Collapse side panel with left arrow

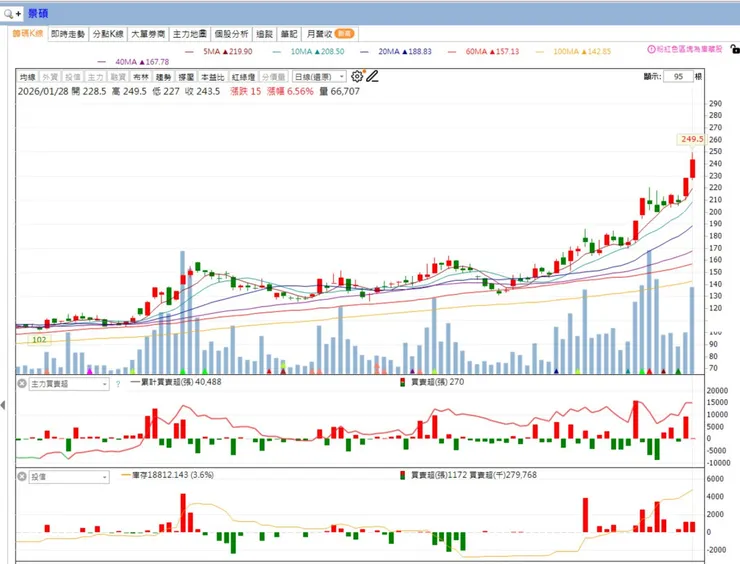click(x=3, y=405)
